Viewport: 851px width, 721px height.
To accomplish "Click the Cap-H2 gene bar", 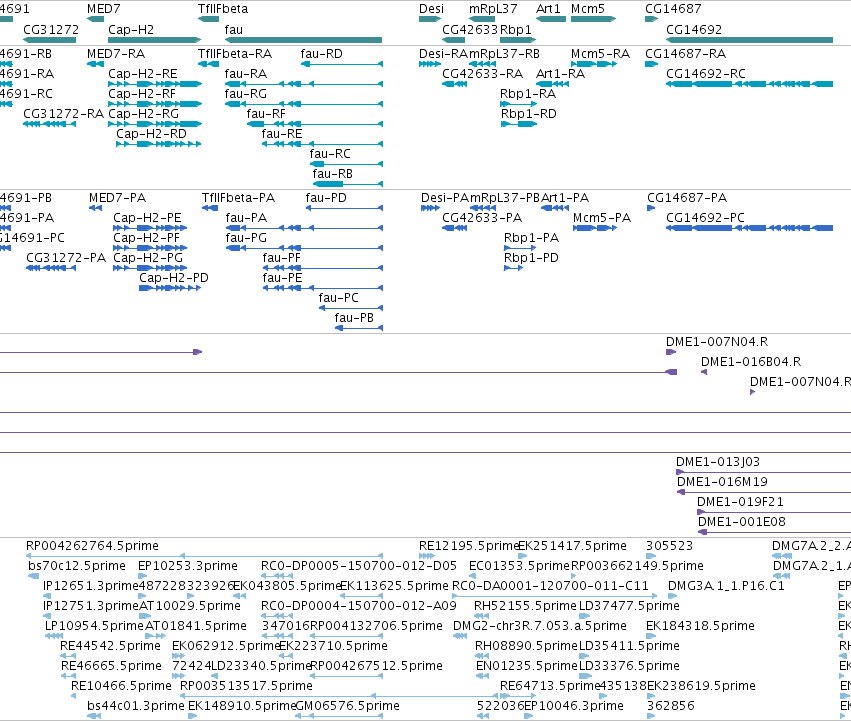I will (155, 40).
